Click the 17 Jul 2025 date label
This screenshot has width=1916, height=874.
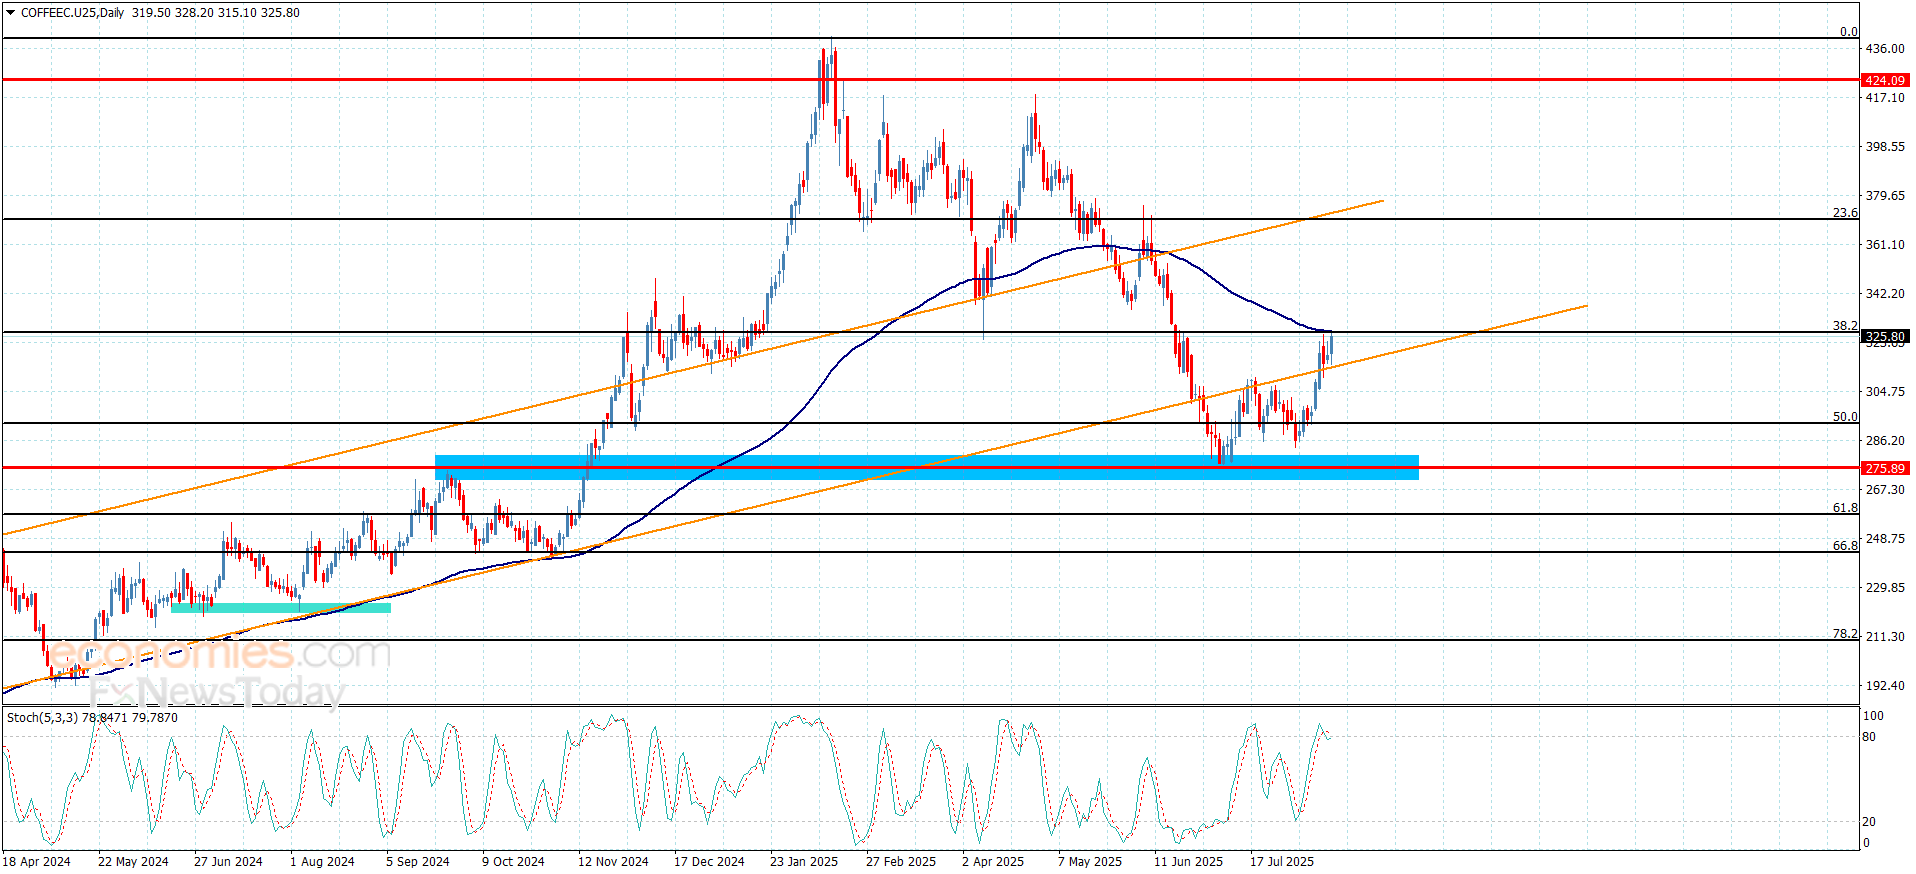[x=1282, y=862]
